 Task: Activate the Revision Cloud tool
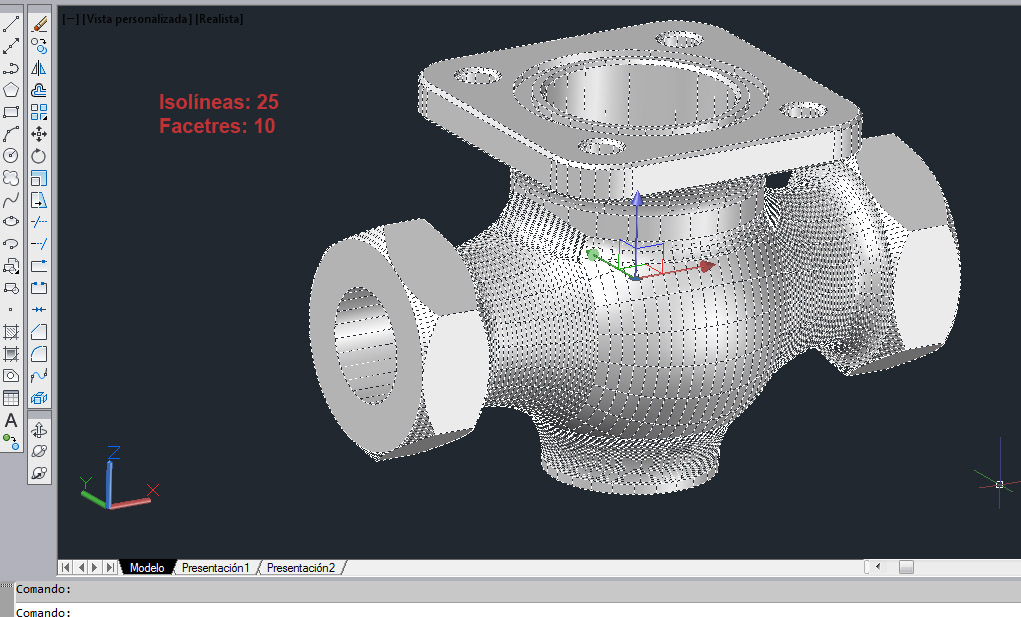click(x=11, y=178)
